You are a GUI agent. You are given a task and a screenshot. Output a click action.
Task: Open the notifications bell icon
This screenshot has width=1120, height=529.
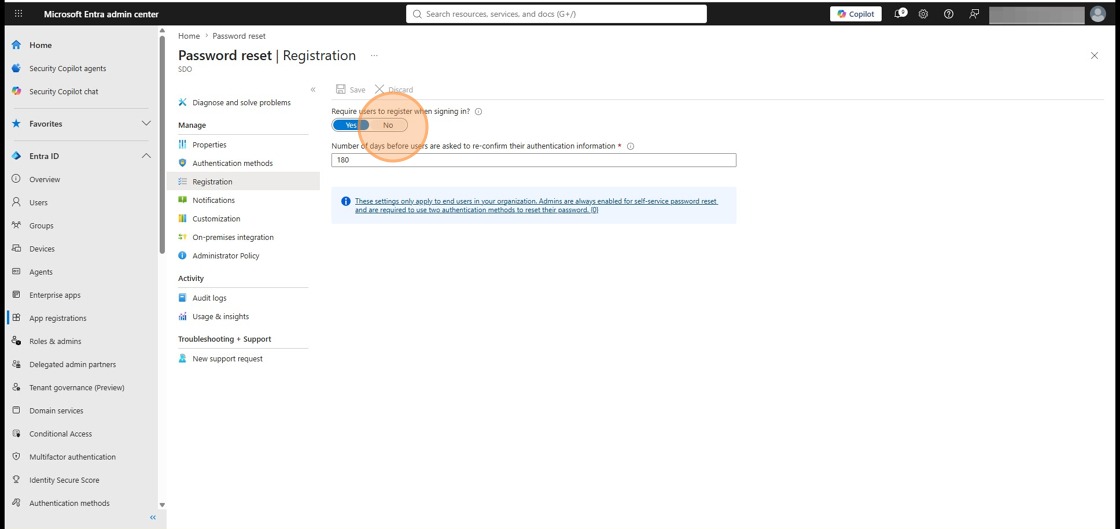pyautogui.click(x=900, y=14)
